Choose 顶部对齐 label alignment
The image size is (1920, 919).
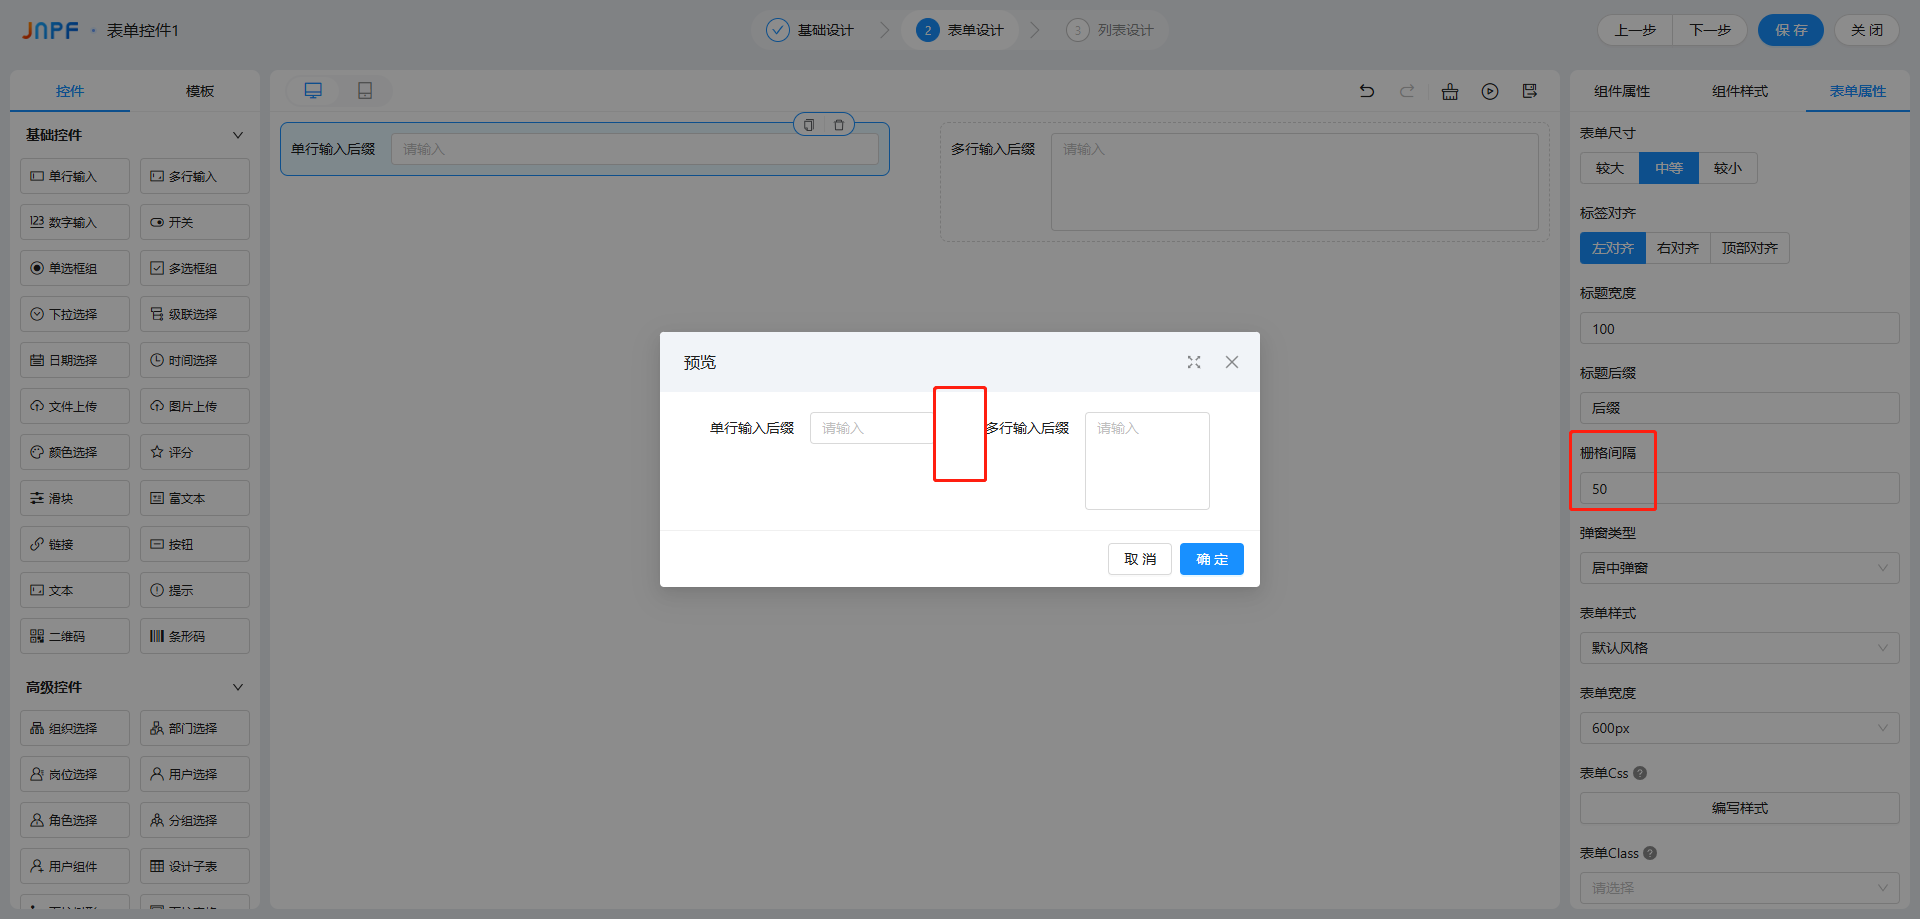(1750, 248)
